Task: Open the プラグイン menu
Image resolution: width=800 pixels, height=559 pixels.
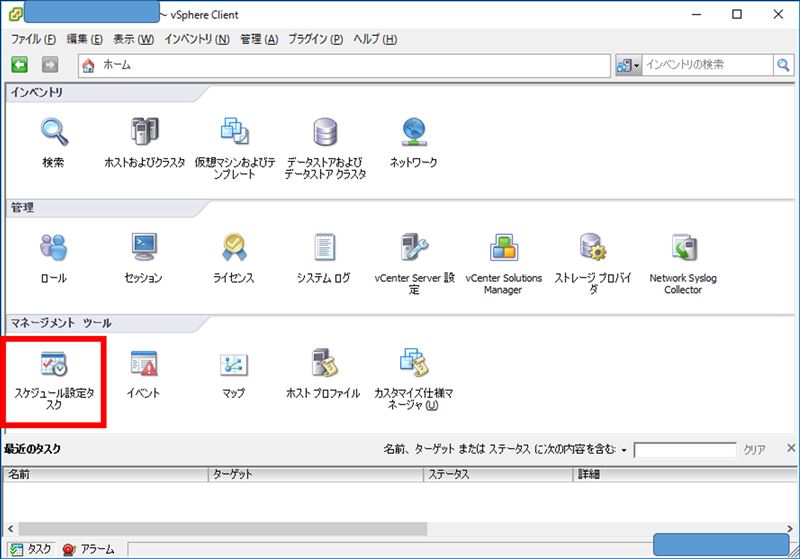Action: 315,39
